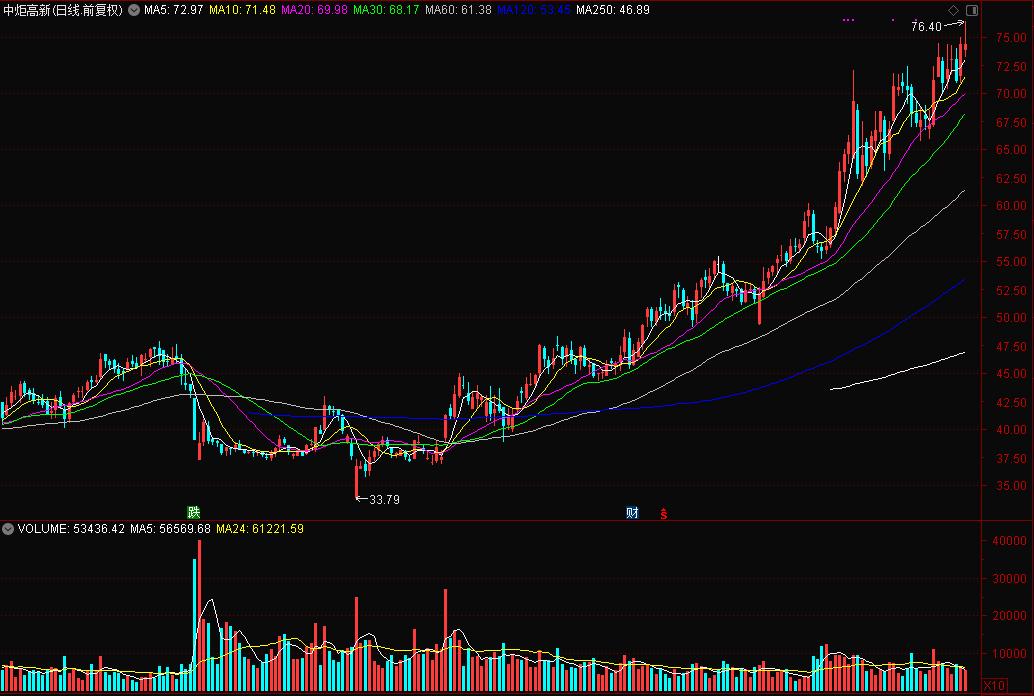Select the MA10: 71.48 label
The image size is (1034, 696).
pos(242,10)
